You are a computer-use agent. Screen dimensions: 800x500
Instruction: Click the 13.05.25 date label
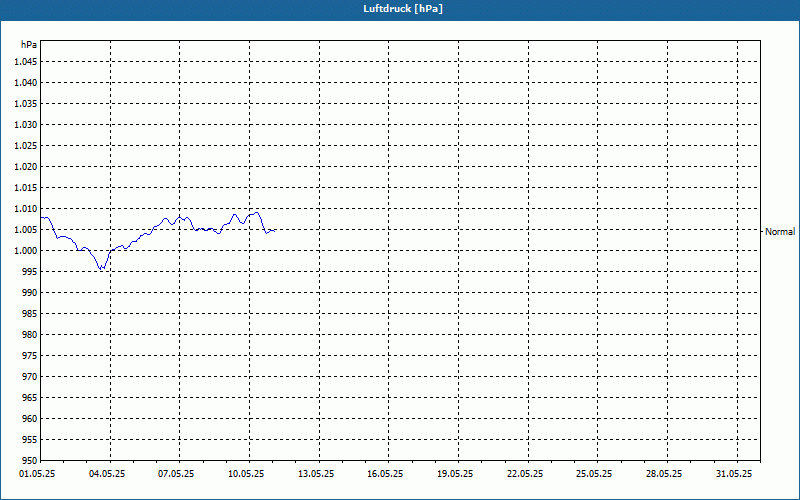tap(316, 474)
